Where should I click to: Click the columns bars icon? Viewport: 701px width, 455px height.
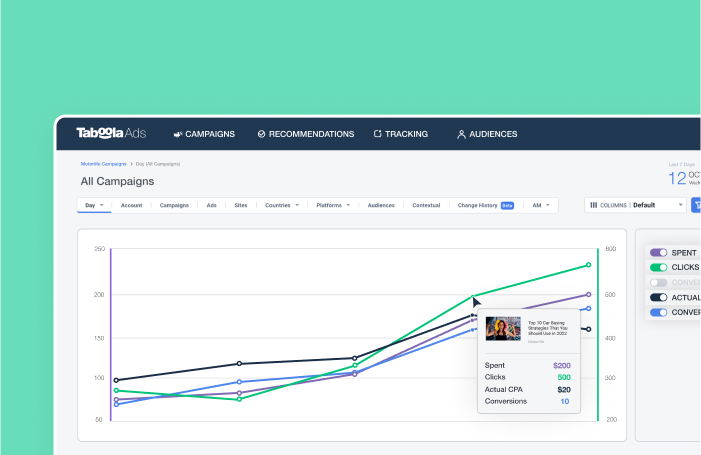coord(594,205)
